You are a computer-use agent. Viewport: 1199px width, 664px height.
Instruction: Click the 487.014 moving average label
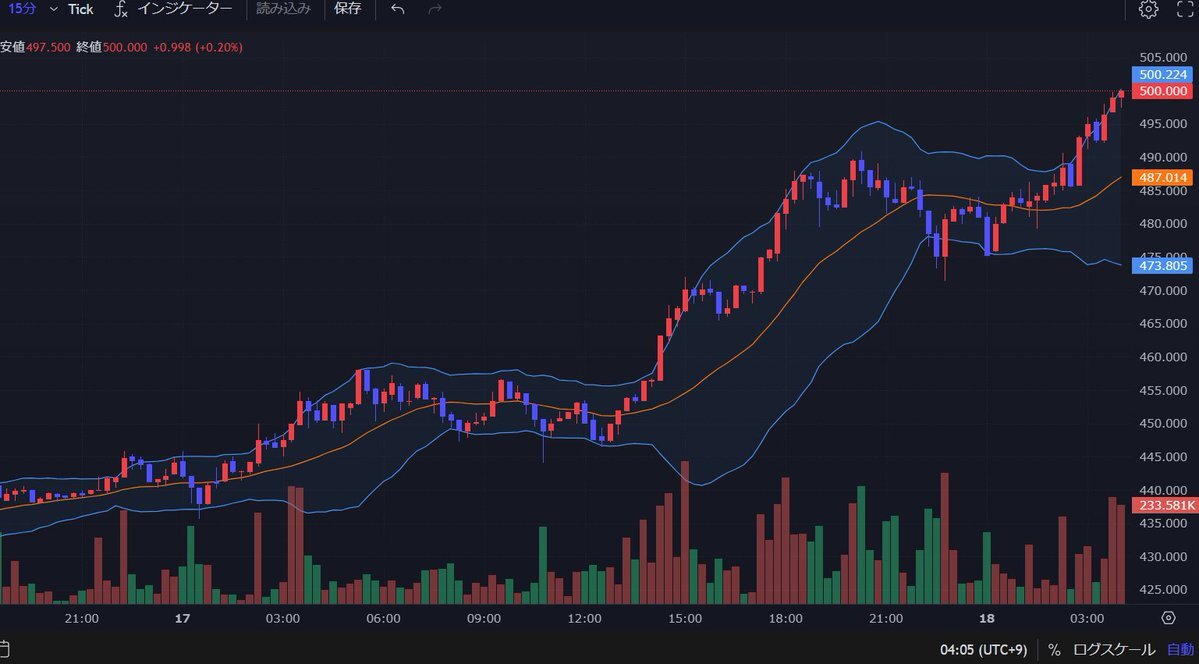point(1162,177)
